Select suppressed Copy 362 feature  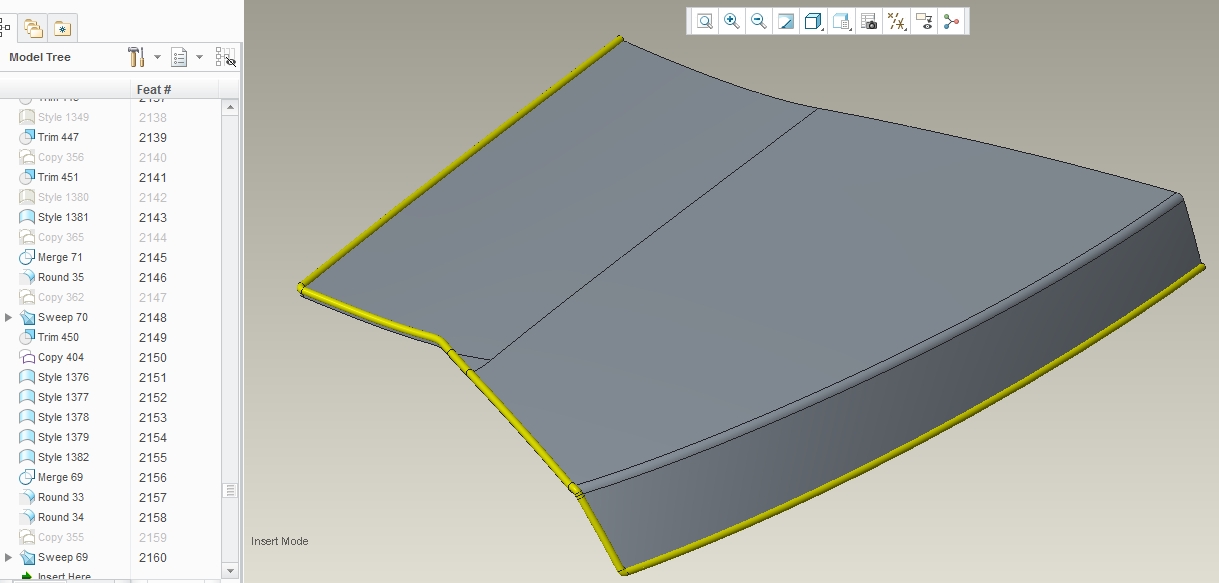click(x=61, y=297)
